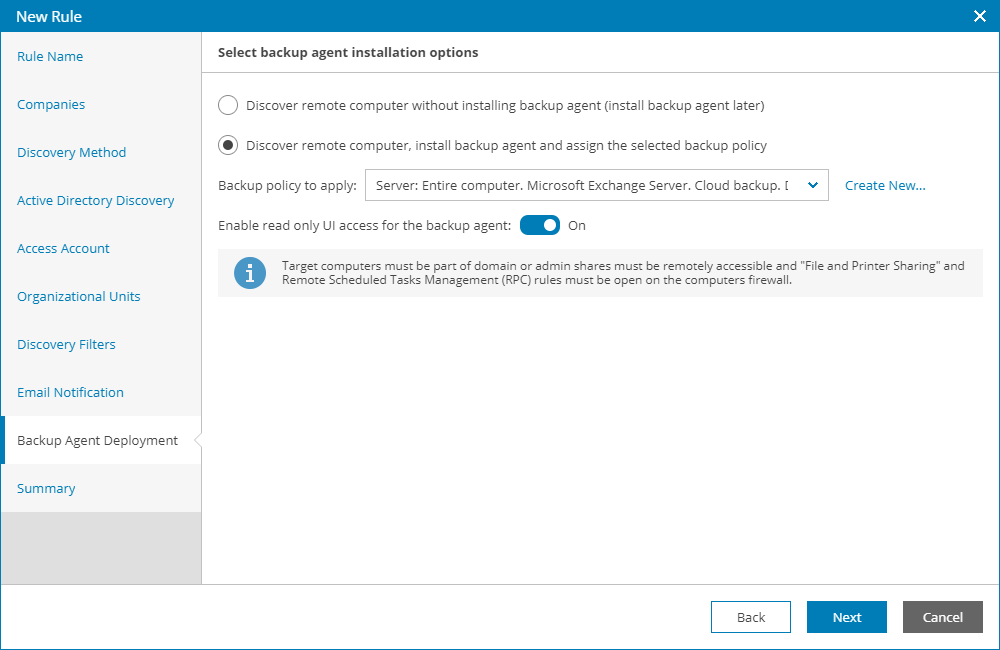Jump to the Summary step
Screen dimensions: 1000x650
[x=46, y=489]
